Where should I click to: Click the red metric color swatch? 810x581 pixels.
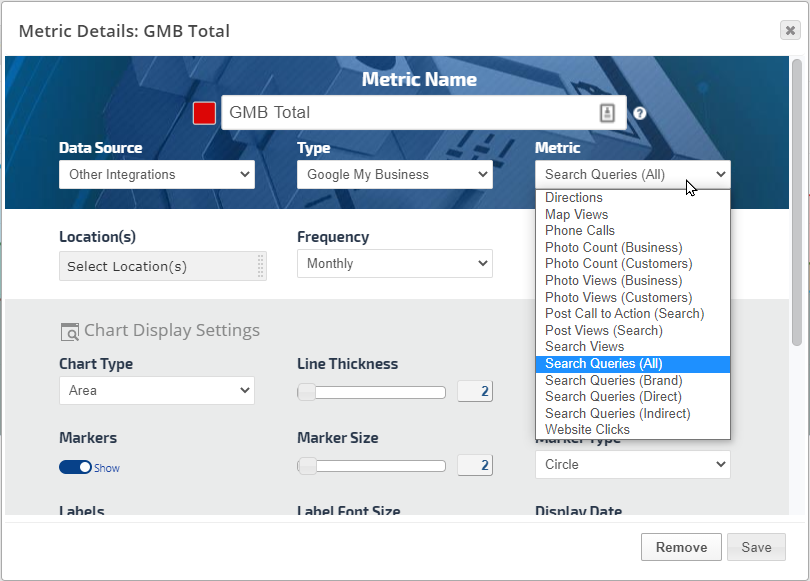tap(204, 113)
